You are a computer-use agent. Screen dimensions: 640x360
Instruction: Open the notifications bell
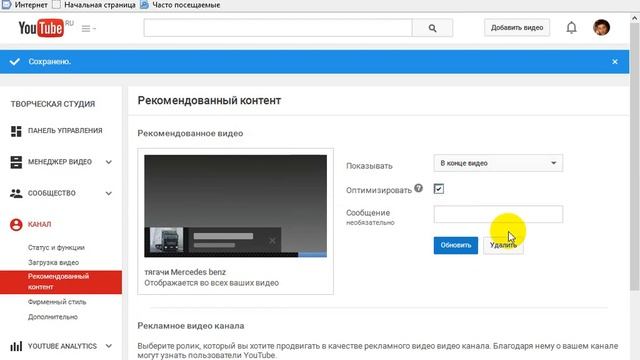tap(571, 28)
